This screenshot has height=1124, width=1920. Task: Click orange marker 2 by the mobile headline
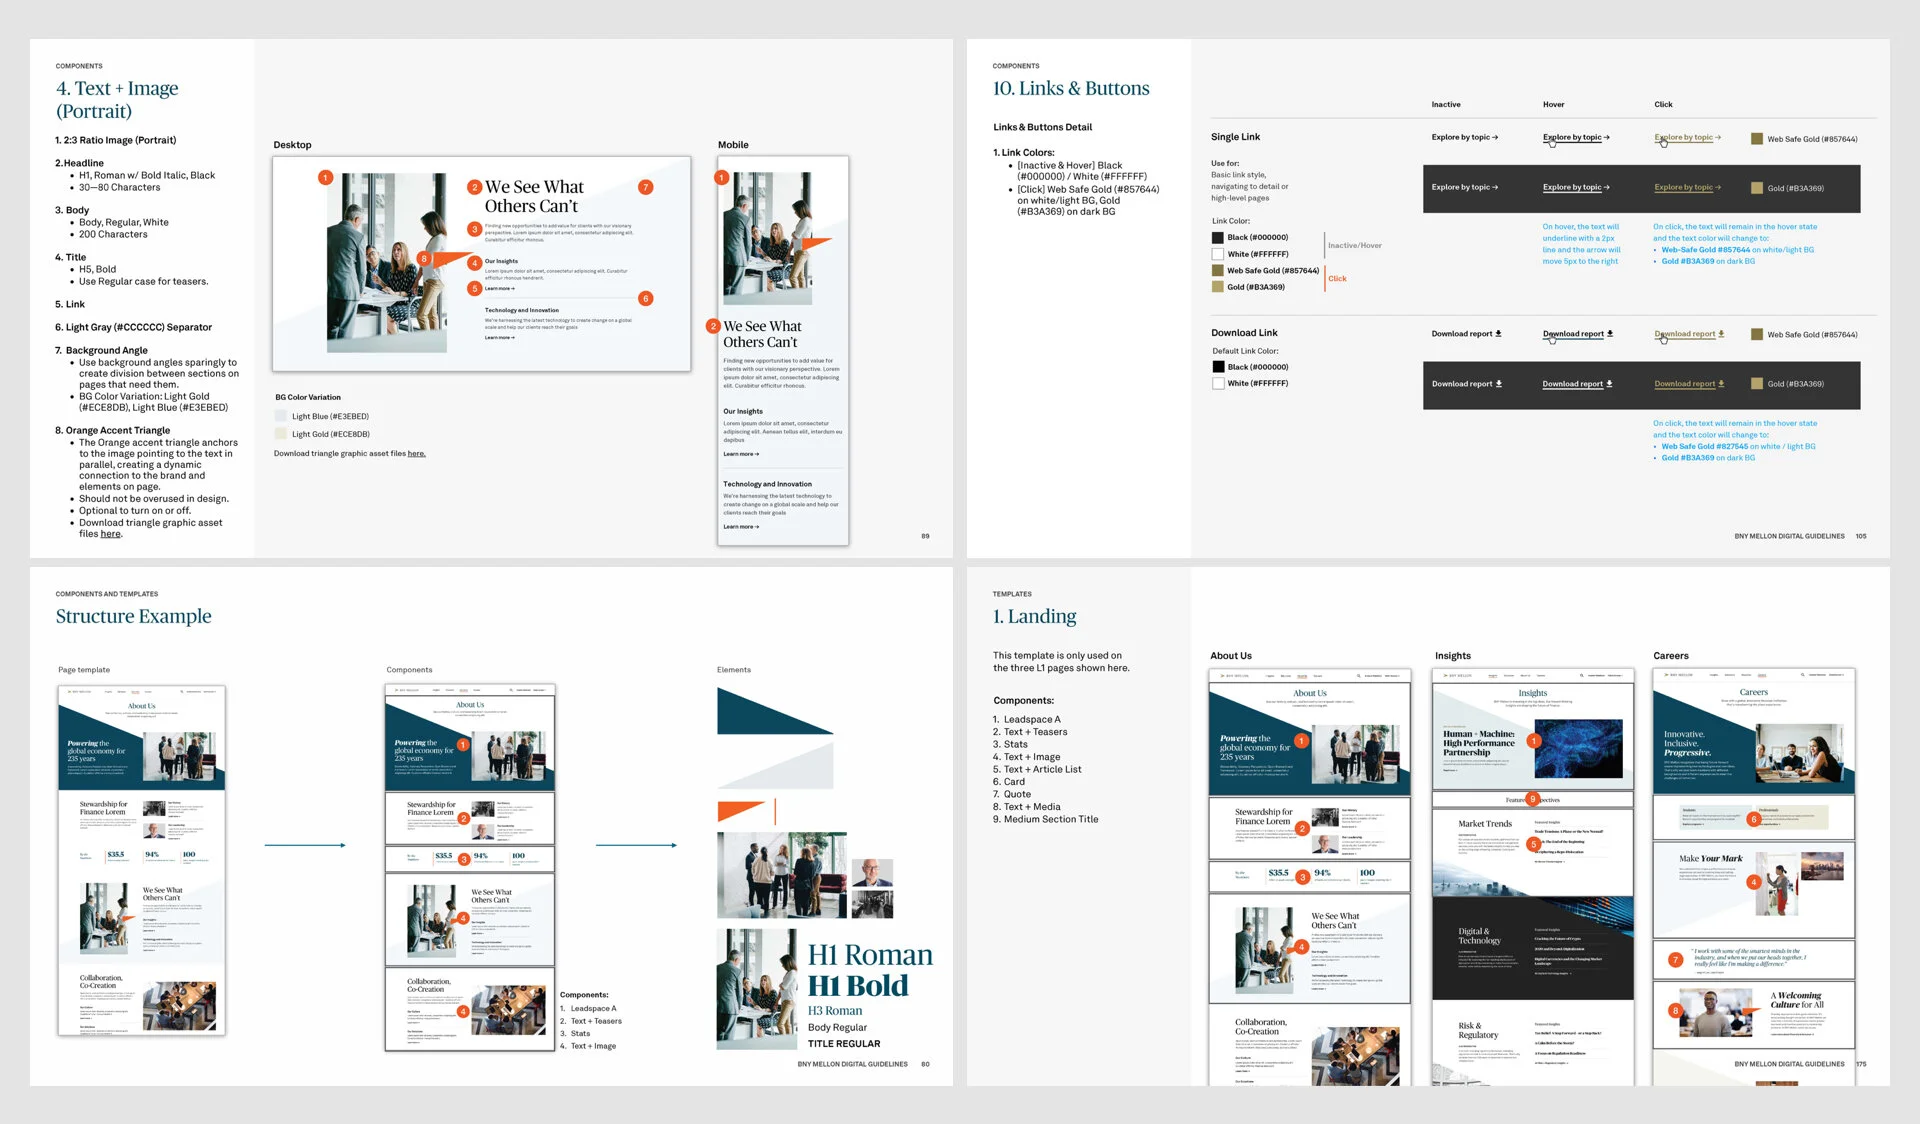point(713,326)
